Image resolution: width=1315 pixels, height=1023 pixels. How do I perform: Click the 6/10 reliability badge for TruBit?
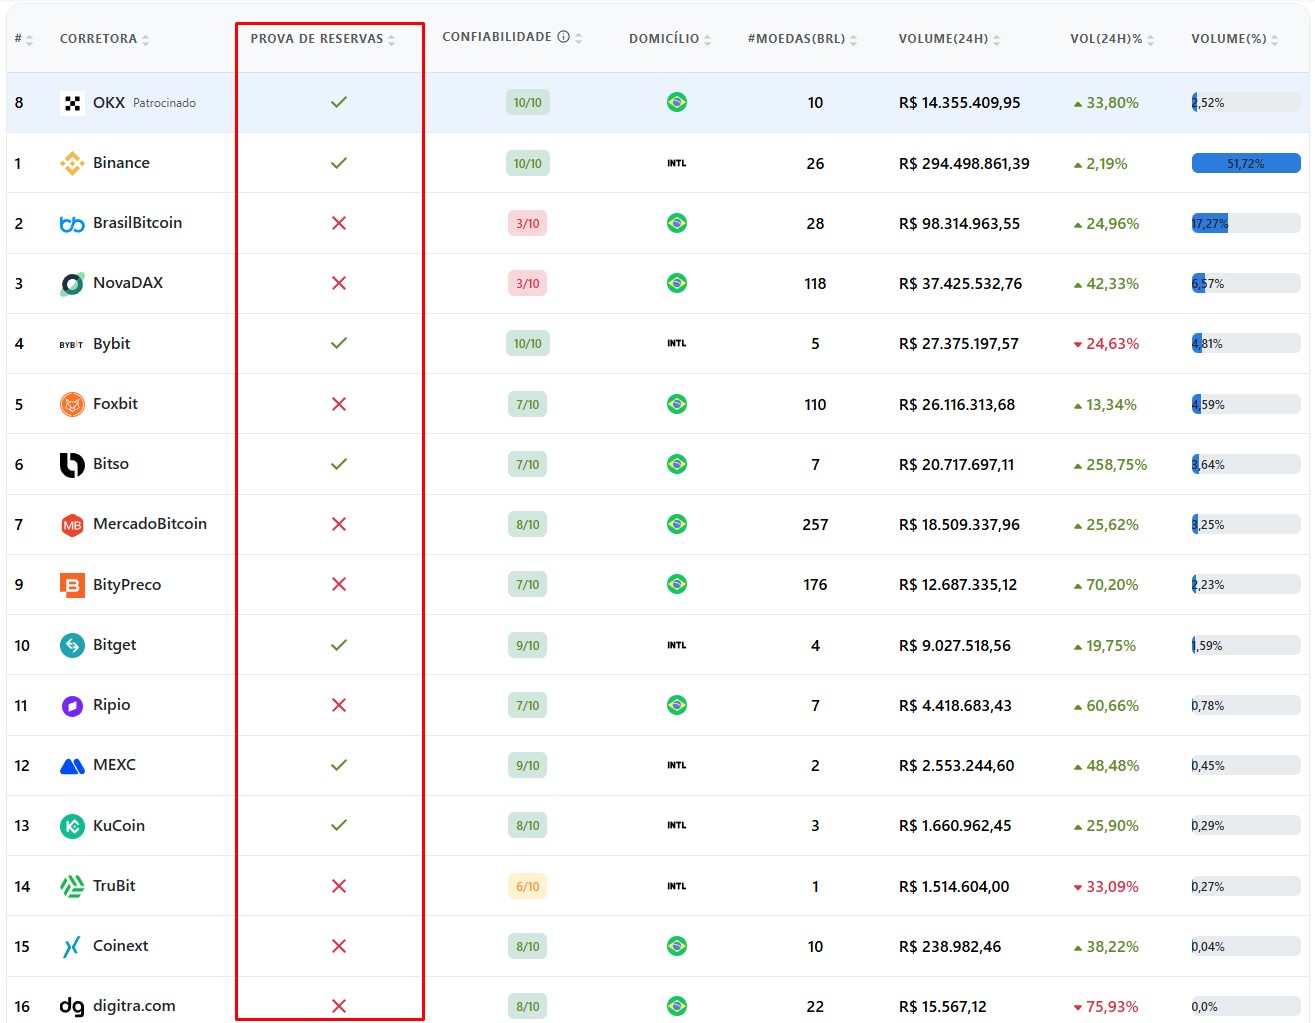click(x=527, y=886)
